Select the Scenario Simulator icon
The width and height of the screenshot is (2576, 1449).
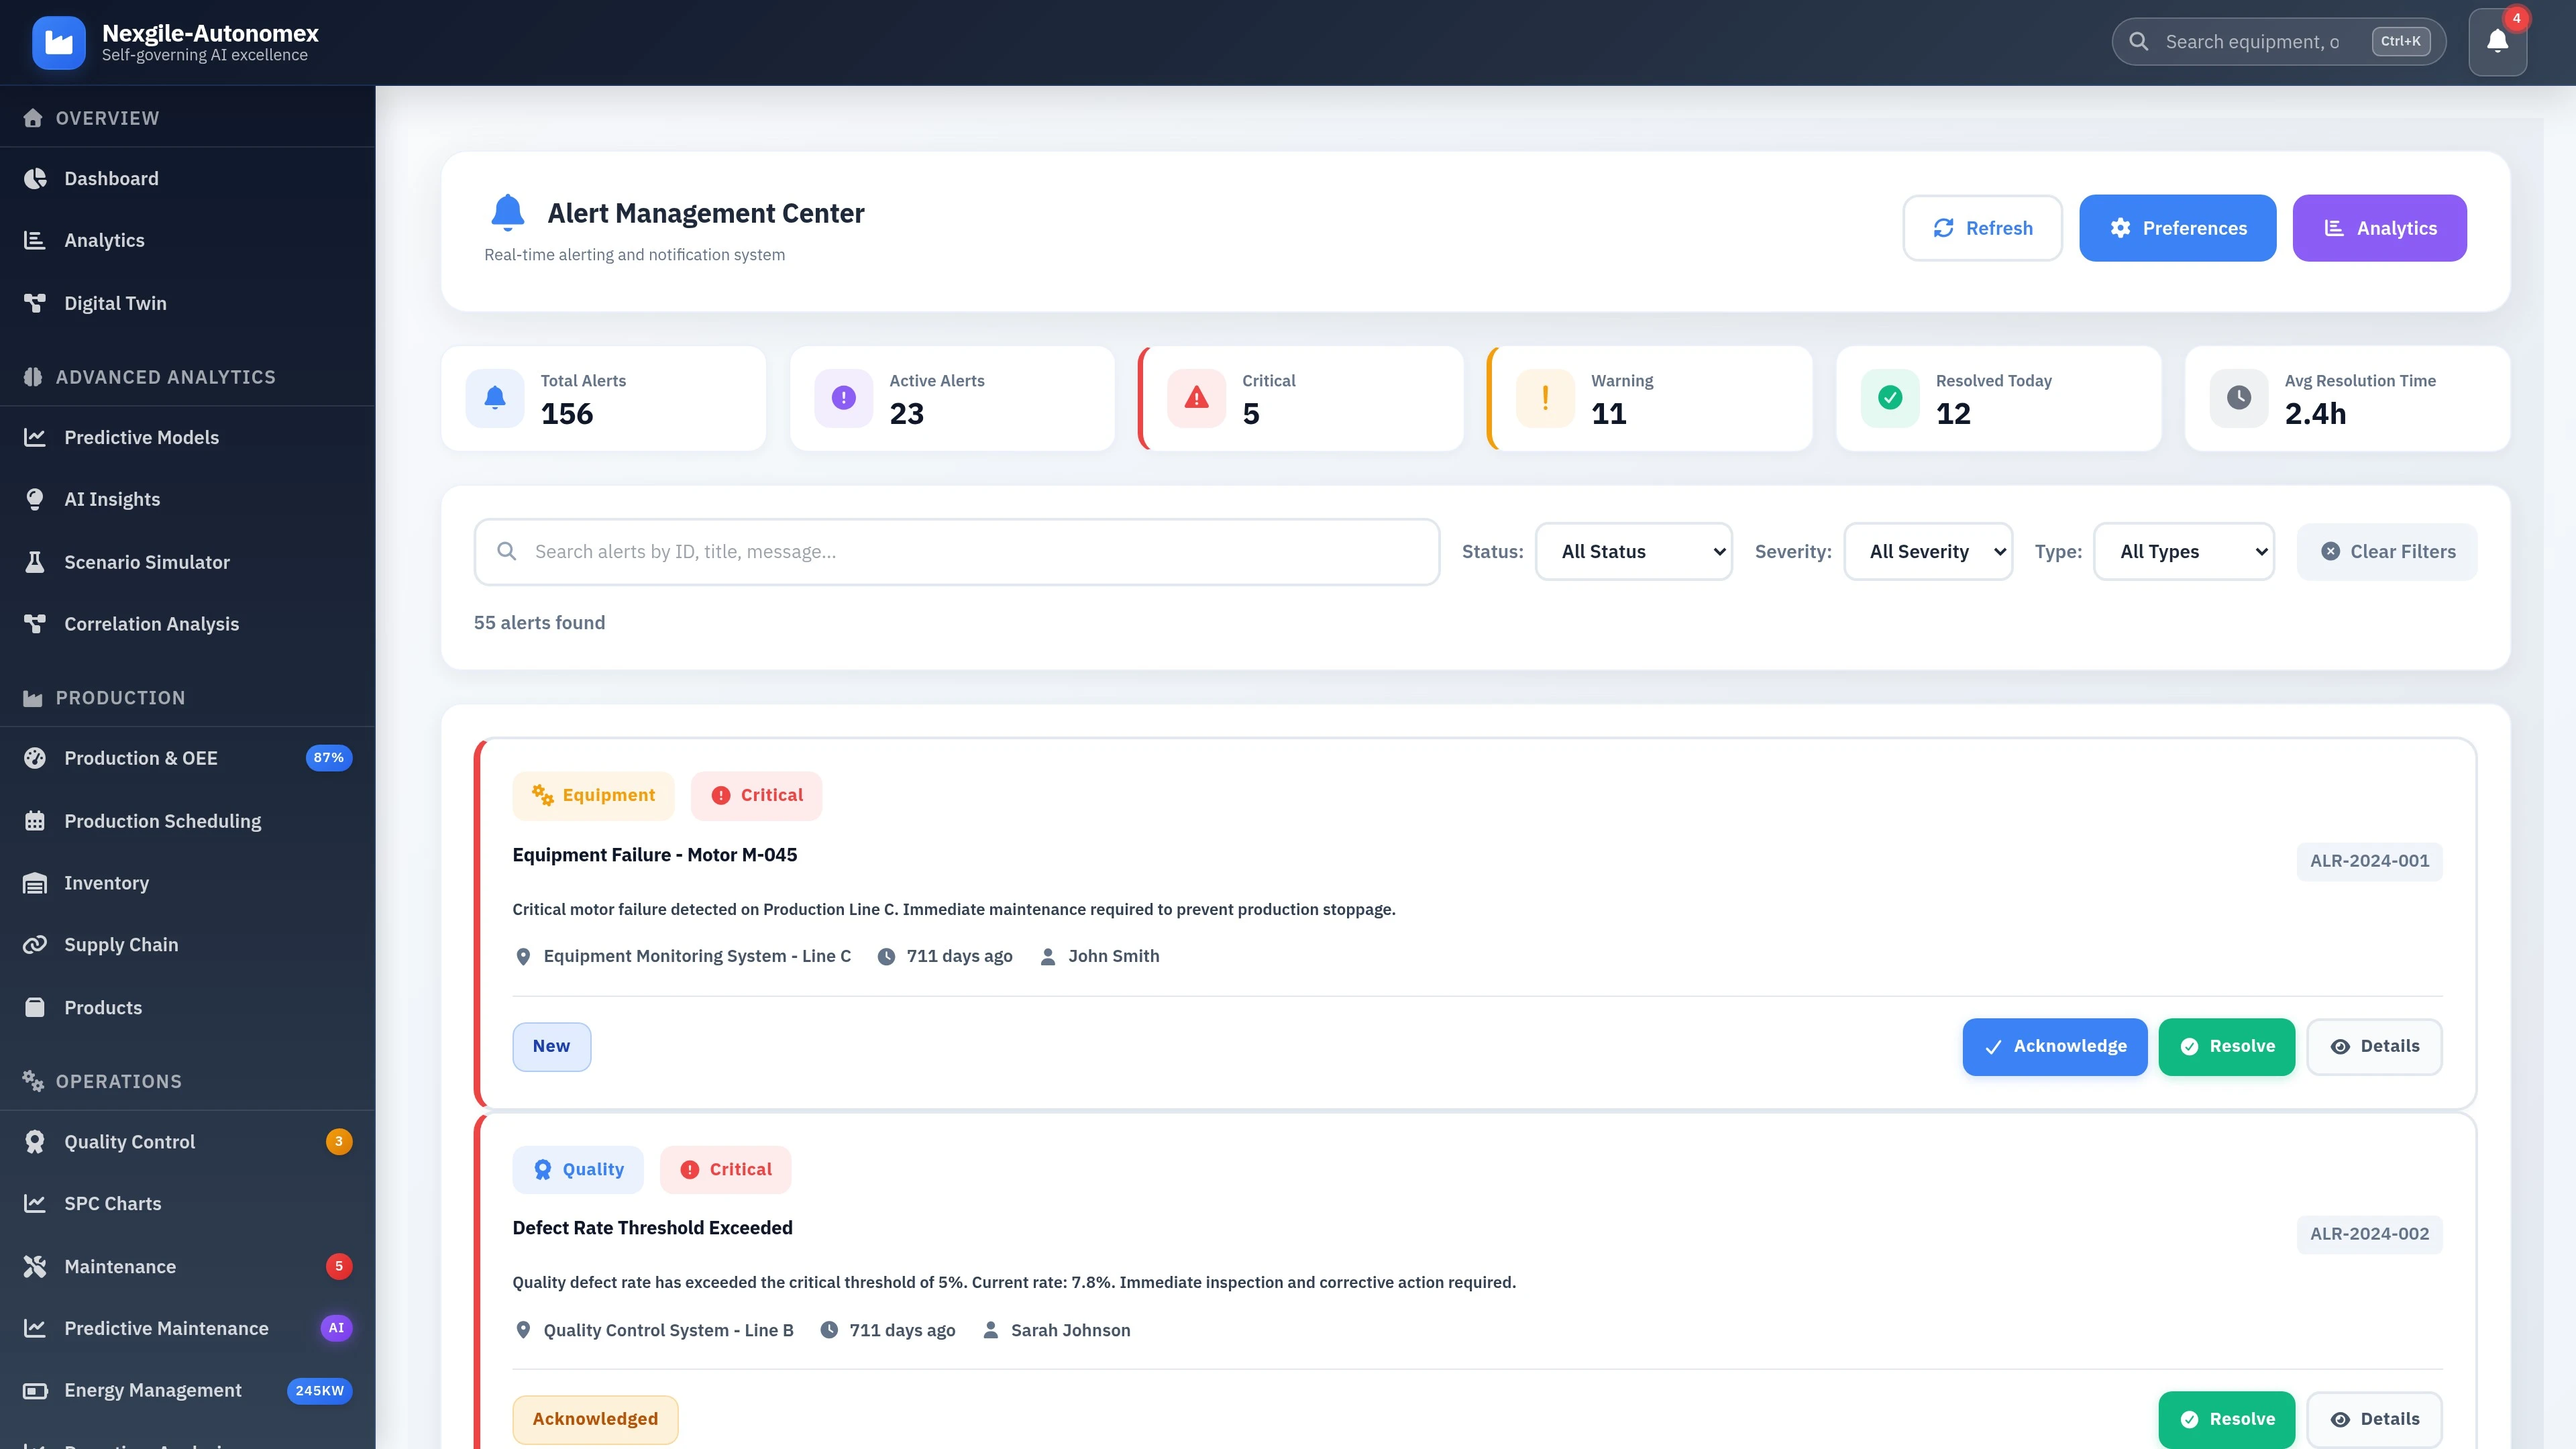[33, 561]
